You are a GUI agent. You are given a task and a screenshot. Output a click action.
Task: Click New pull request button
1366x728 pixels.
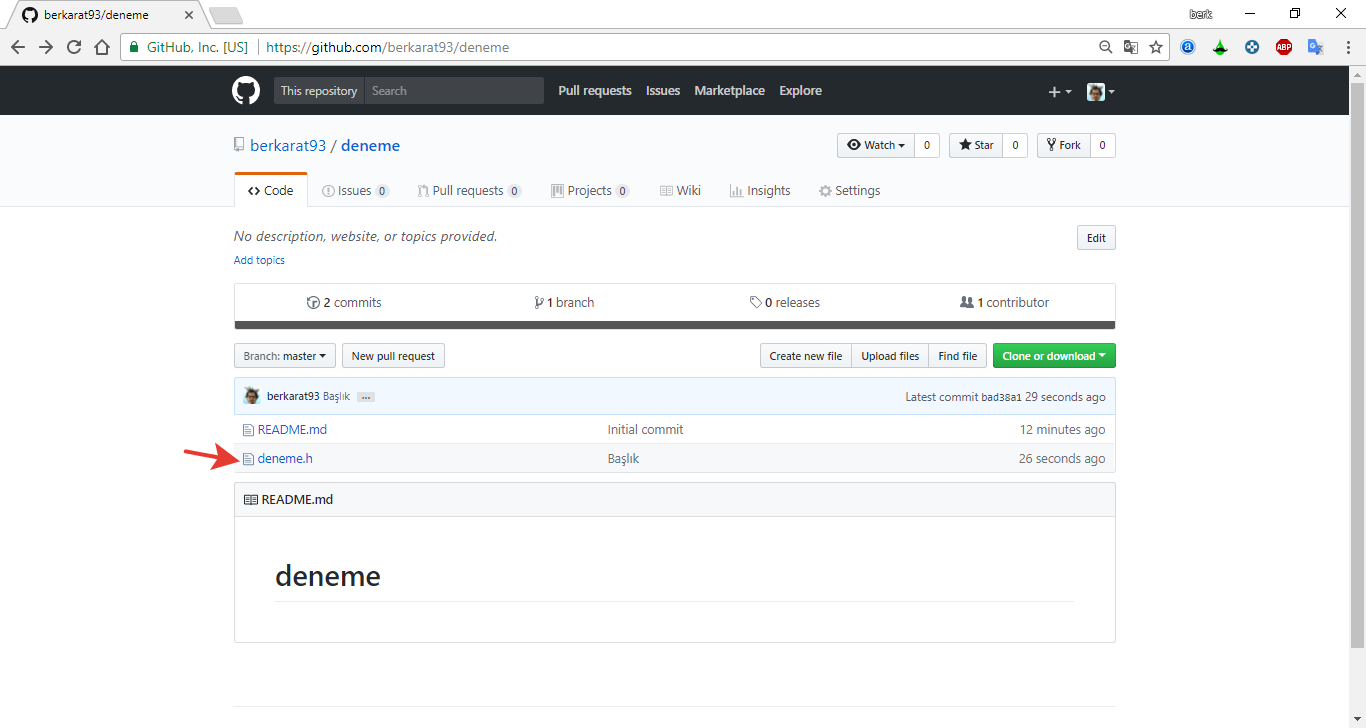tap(393, 356)
